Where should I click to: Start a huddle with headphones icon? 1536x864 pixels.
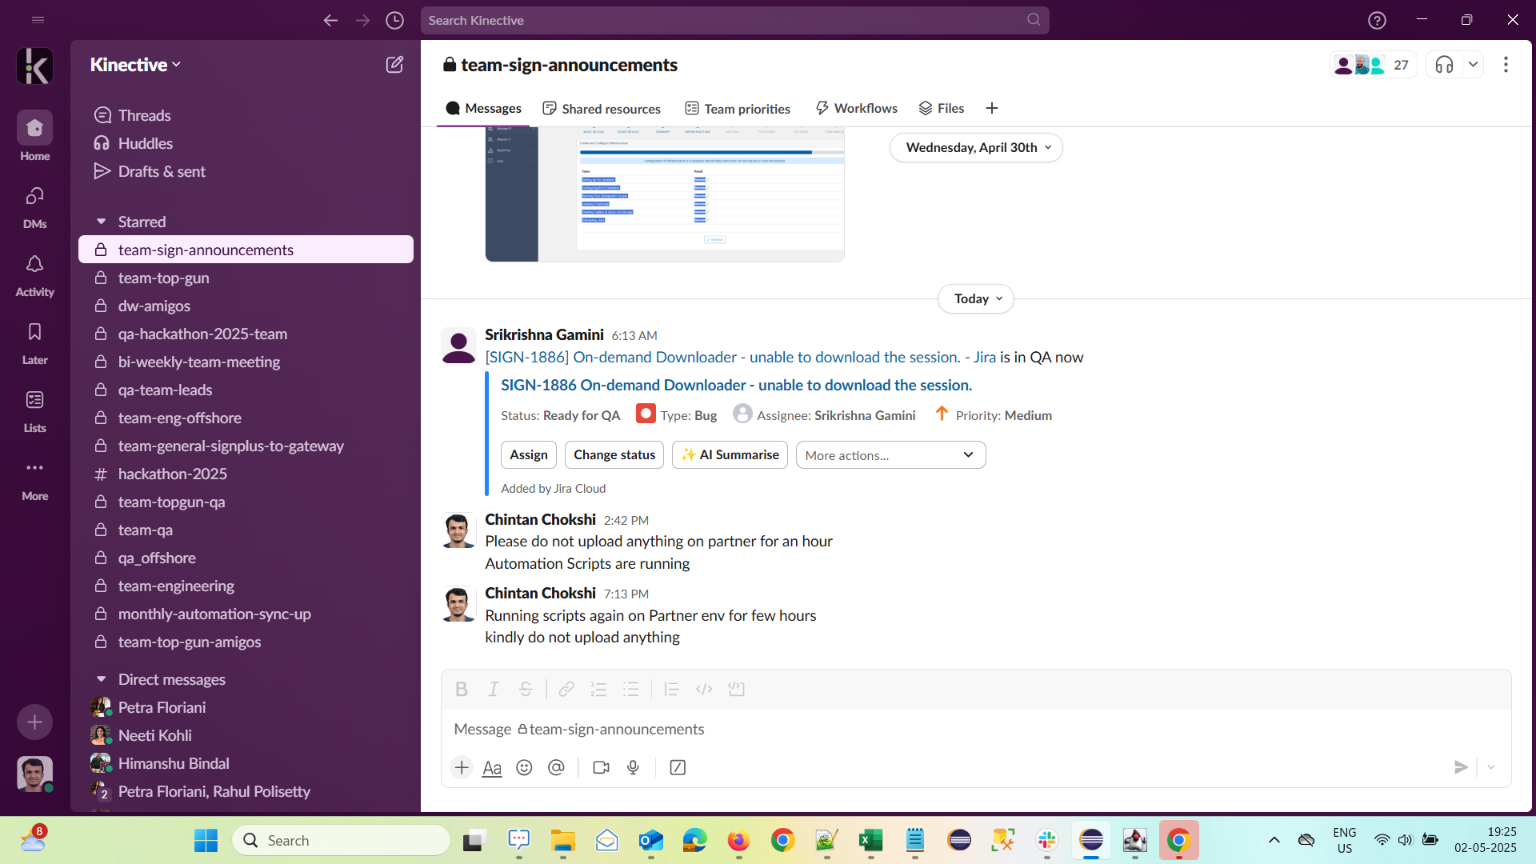1444,65
